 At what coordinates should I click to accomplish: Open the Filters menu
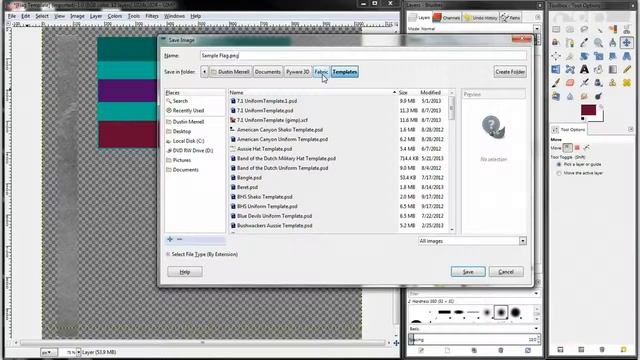point(152,16)
